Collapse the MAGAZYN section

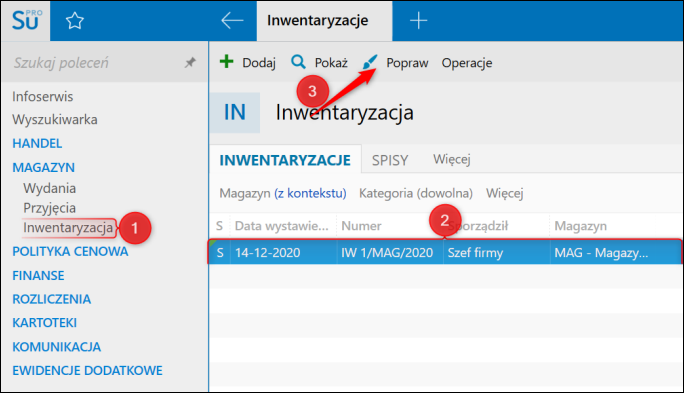coord(44,167)
